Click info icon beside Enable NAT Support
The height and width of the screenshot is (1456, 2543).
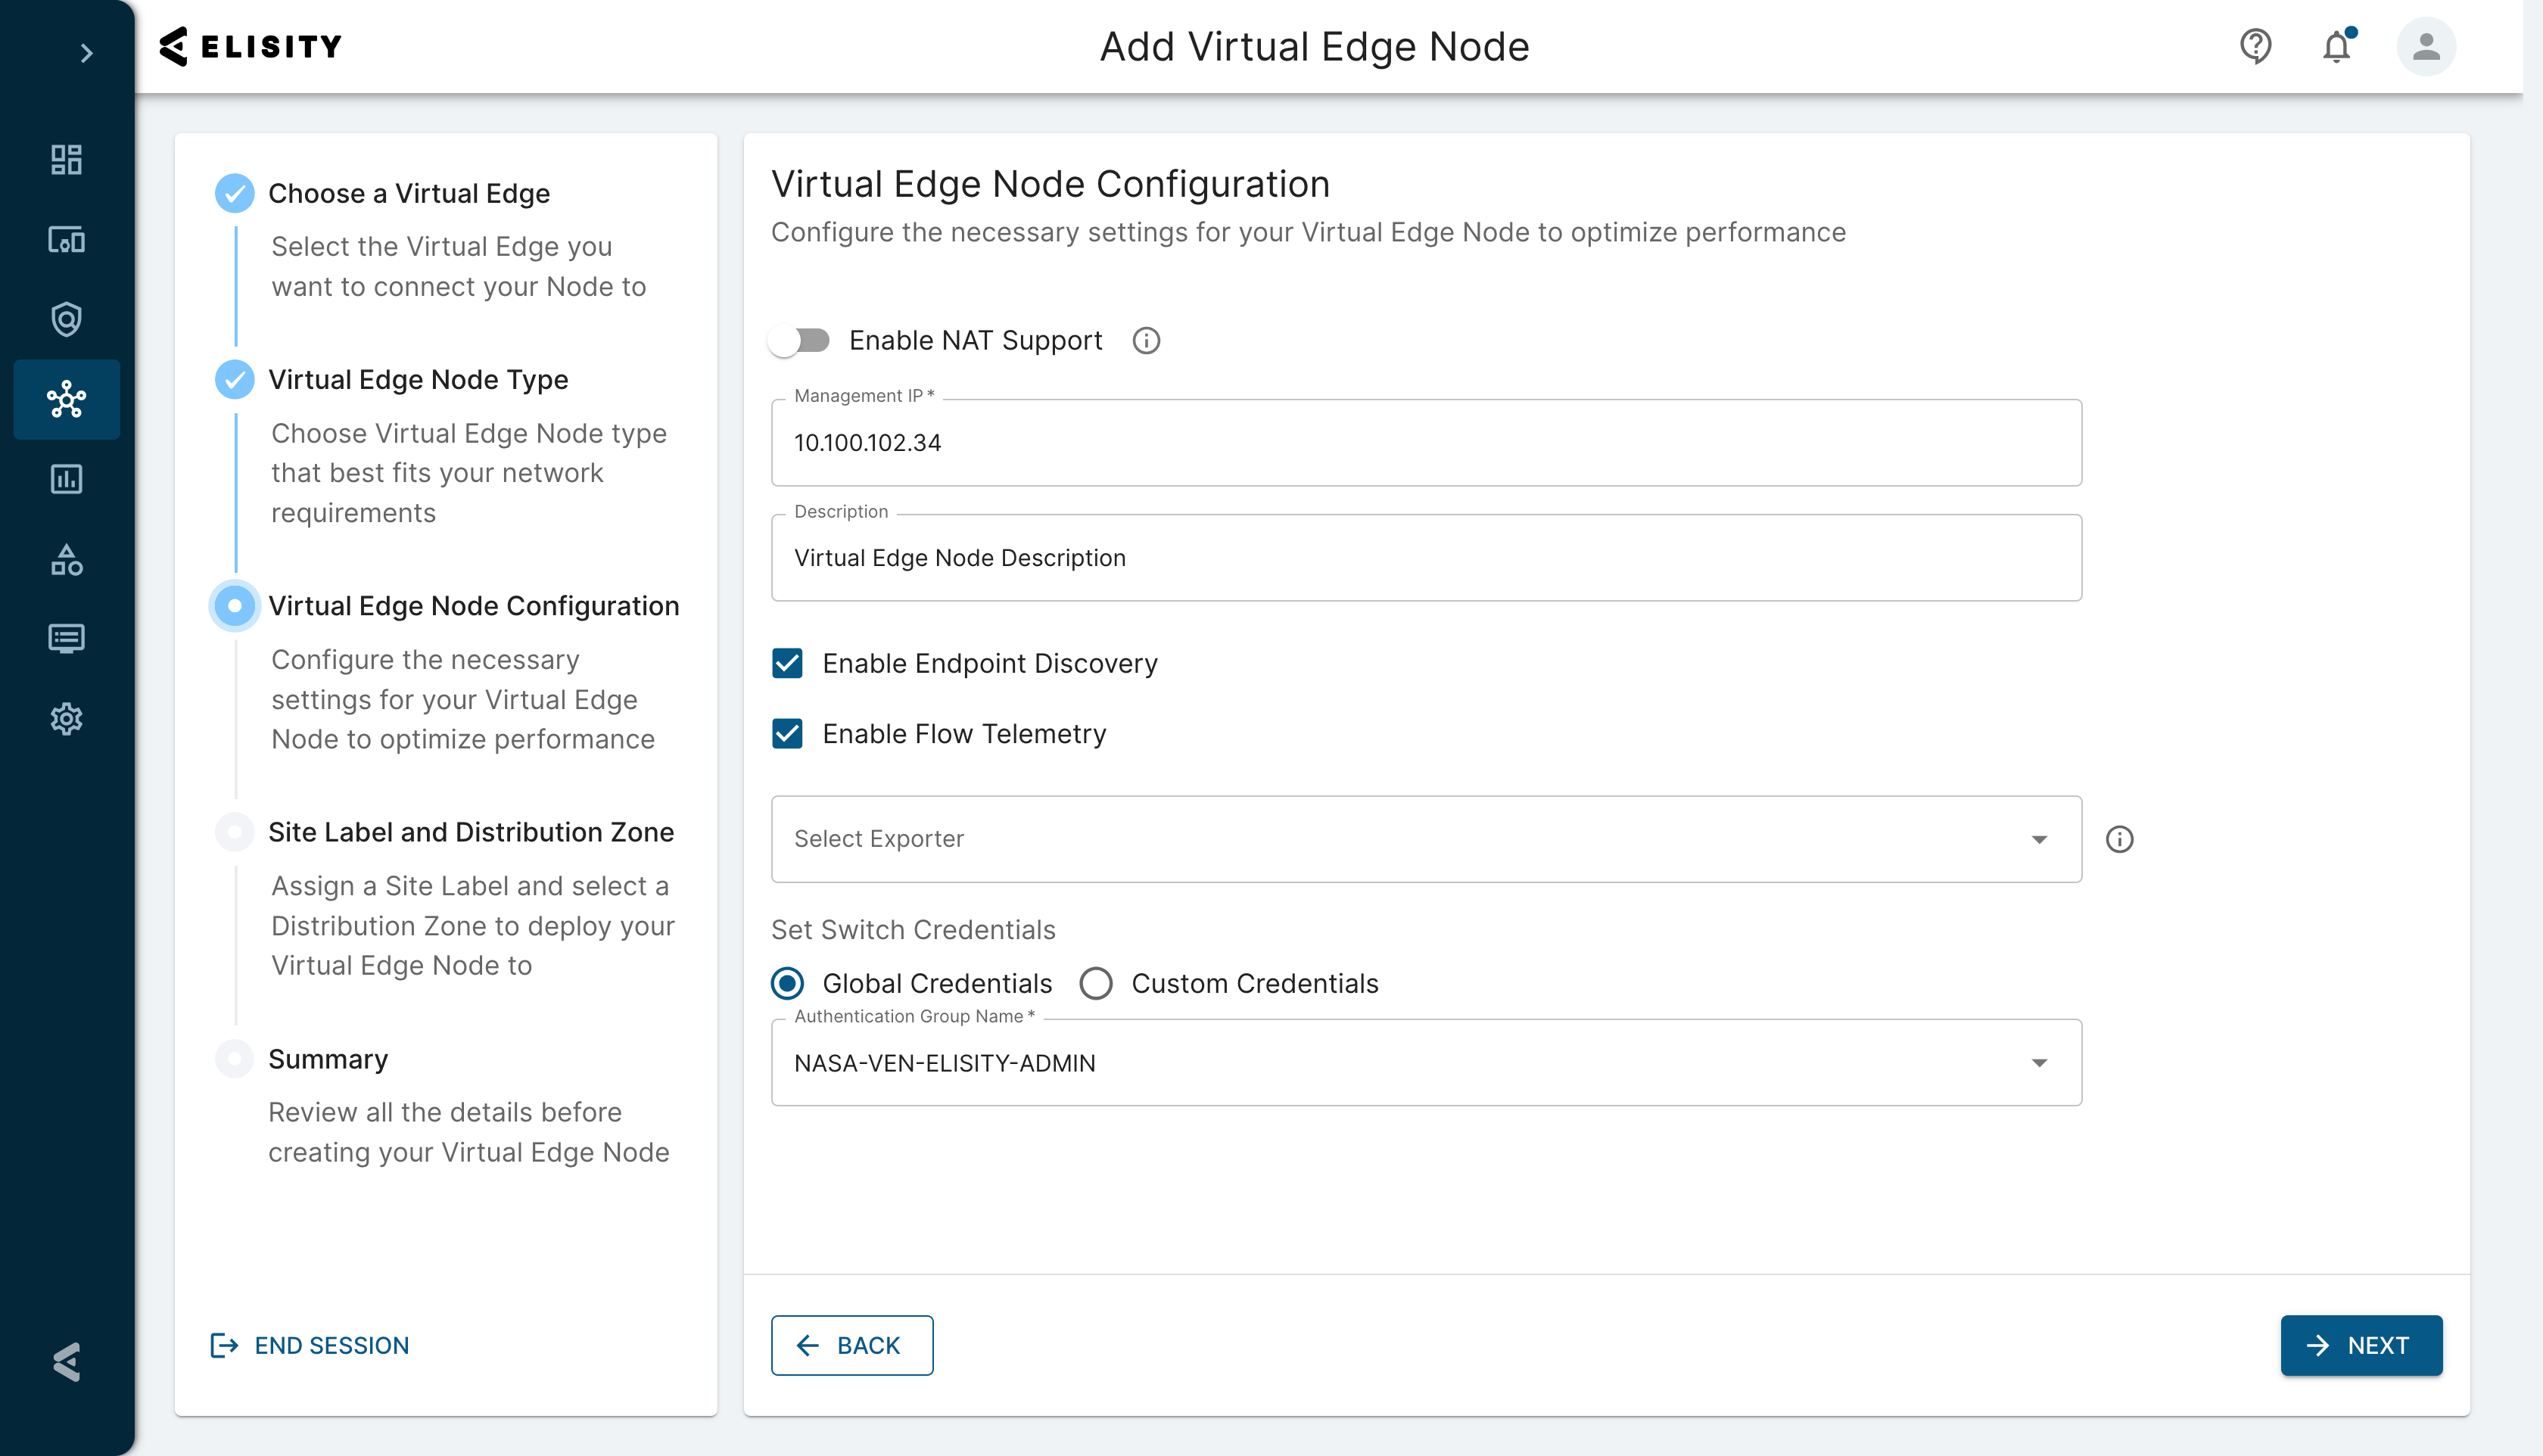[1146, 341]
